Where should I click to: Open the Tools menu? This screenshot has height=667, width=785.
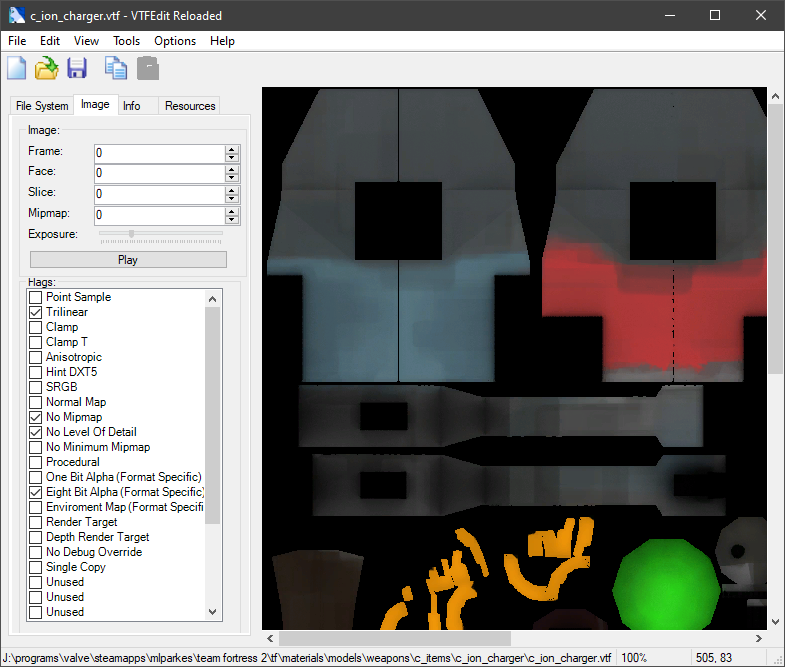(126, 41)
